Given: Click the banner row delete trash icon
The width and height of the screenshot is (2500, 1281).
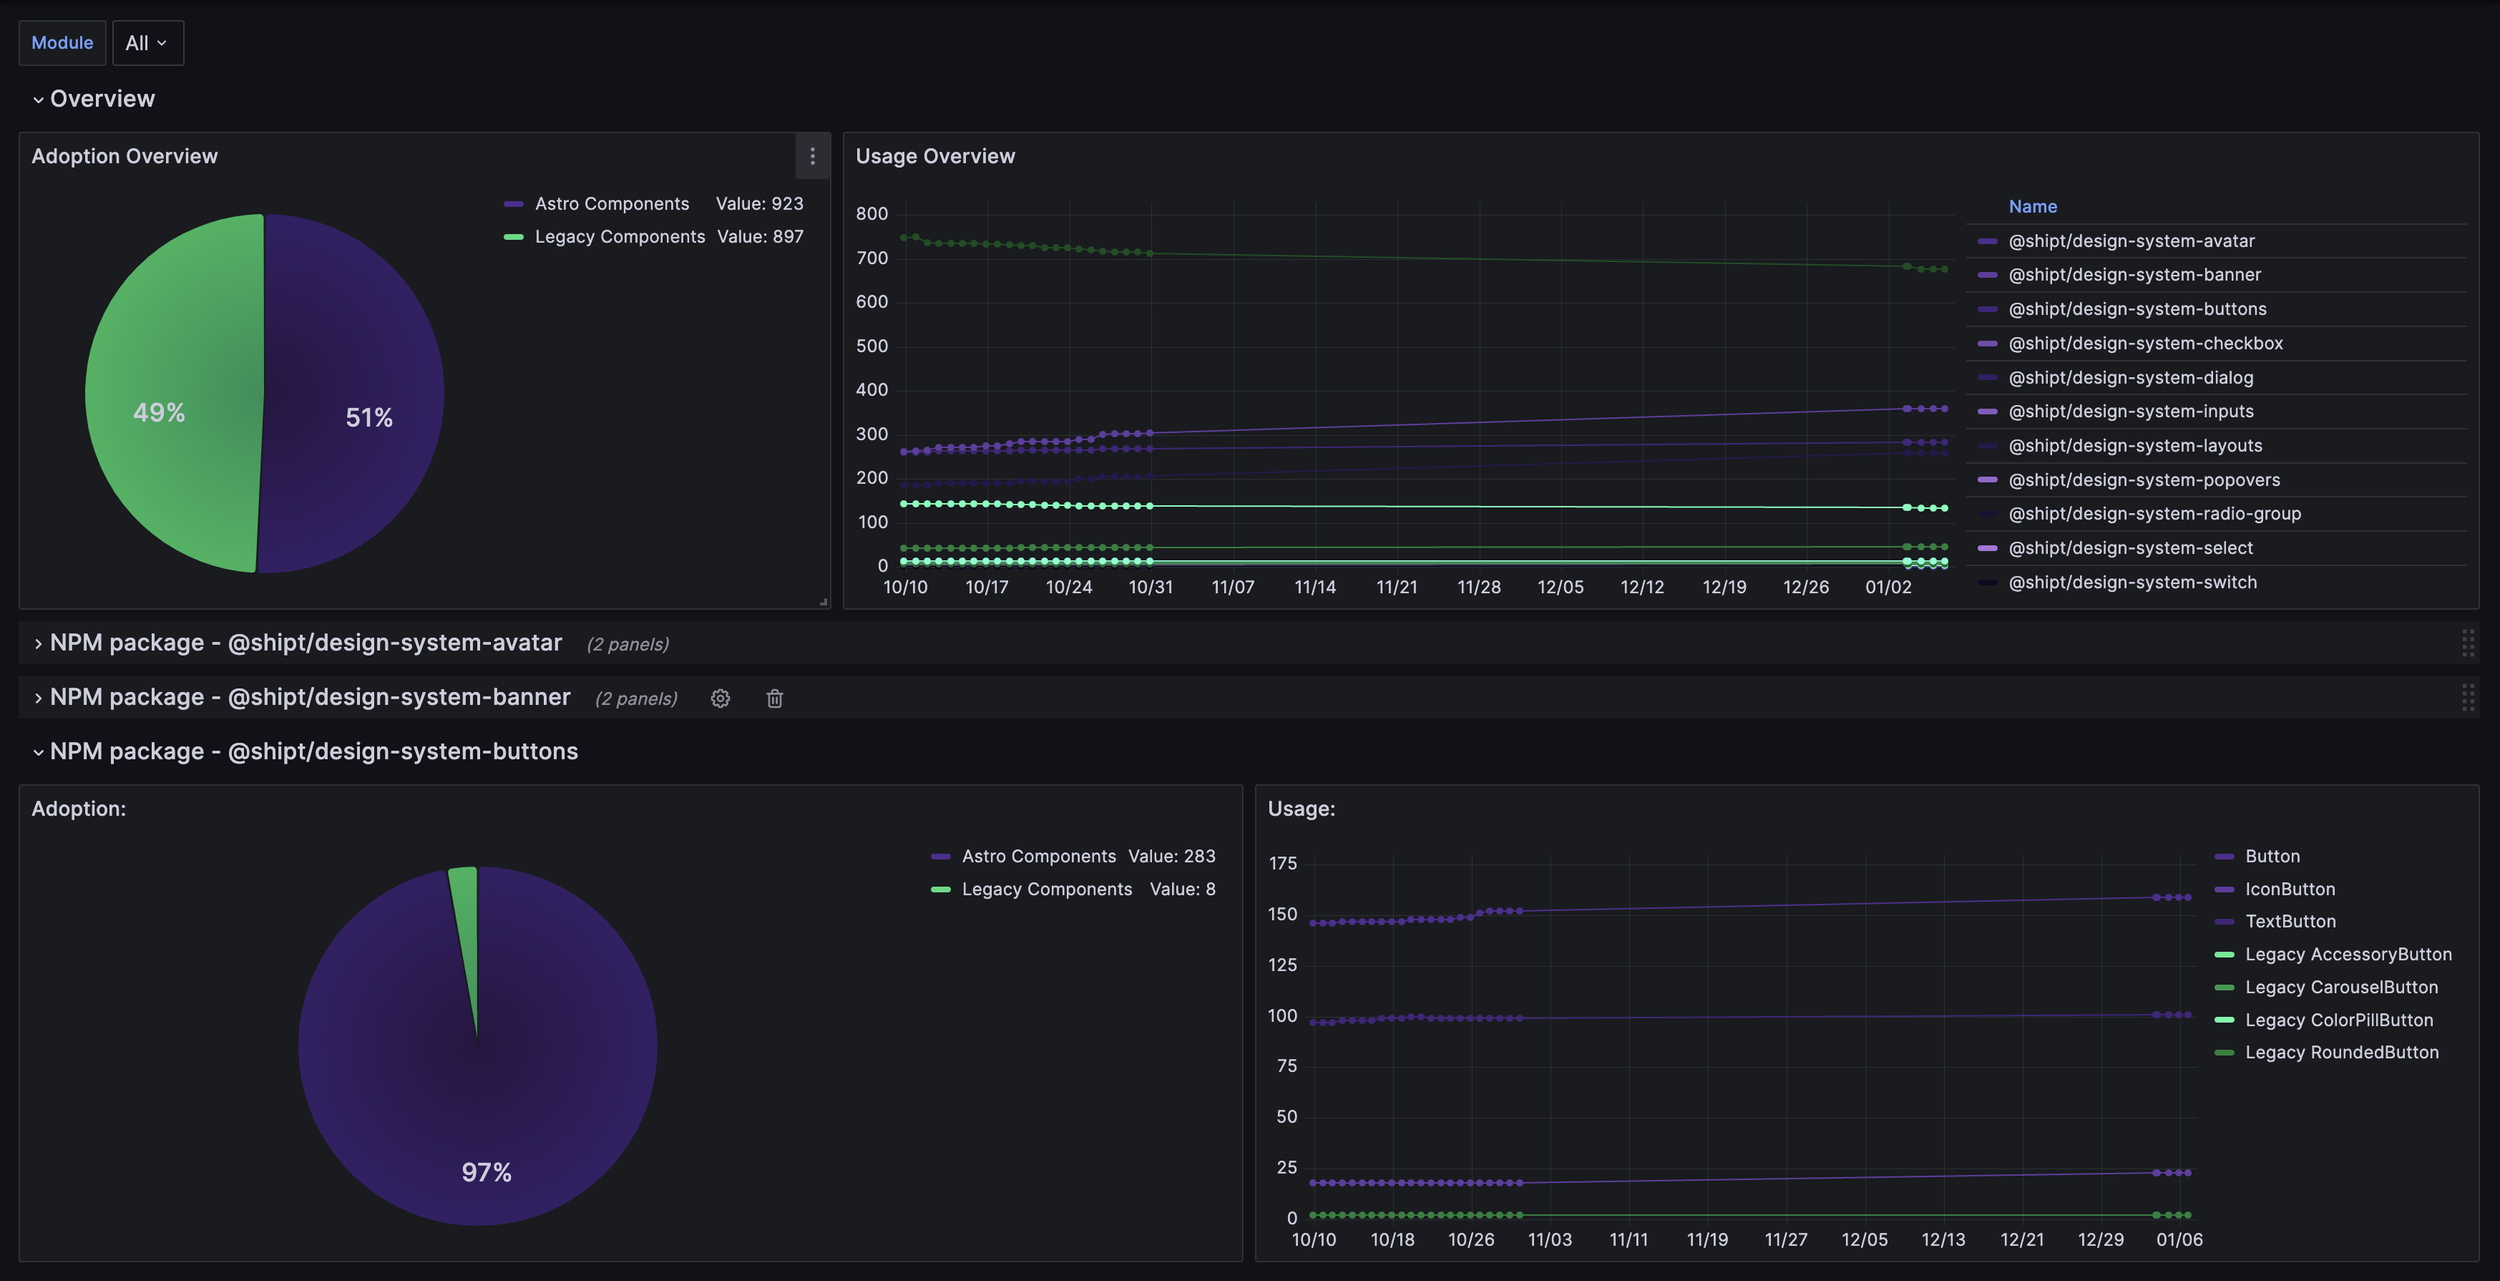Looking at the screenshot, I should point(774,699).
